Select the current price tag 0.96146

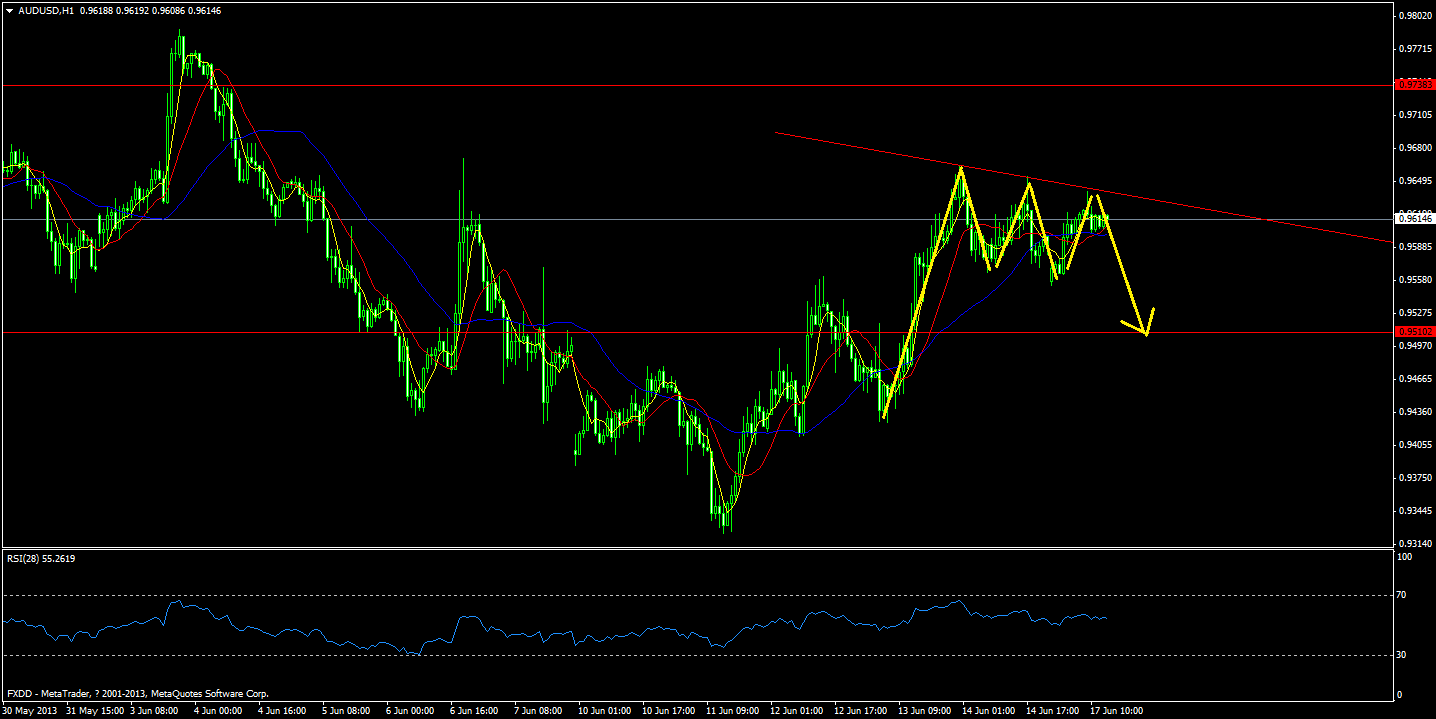[1413, 218]
